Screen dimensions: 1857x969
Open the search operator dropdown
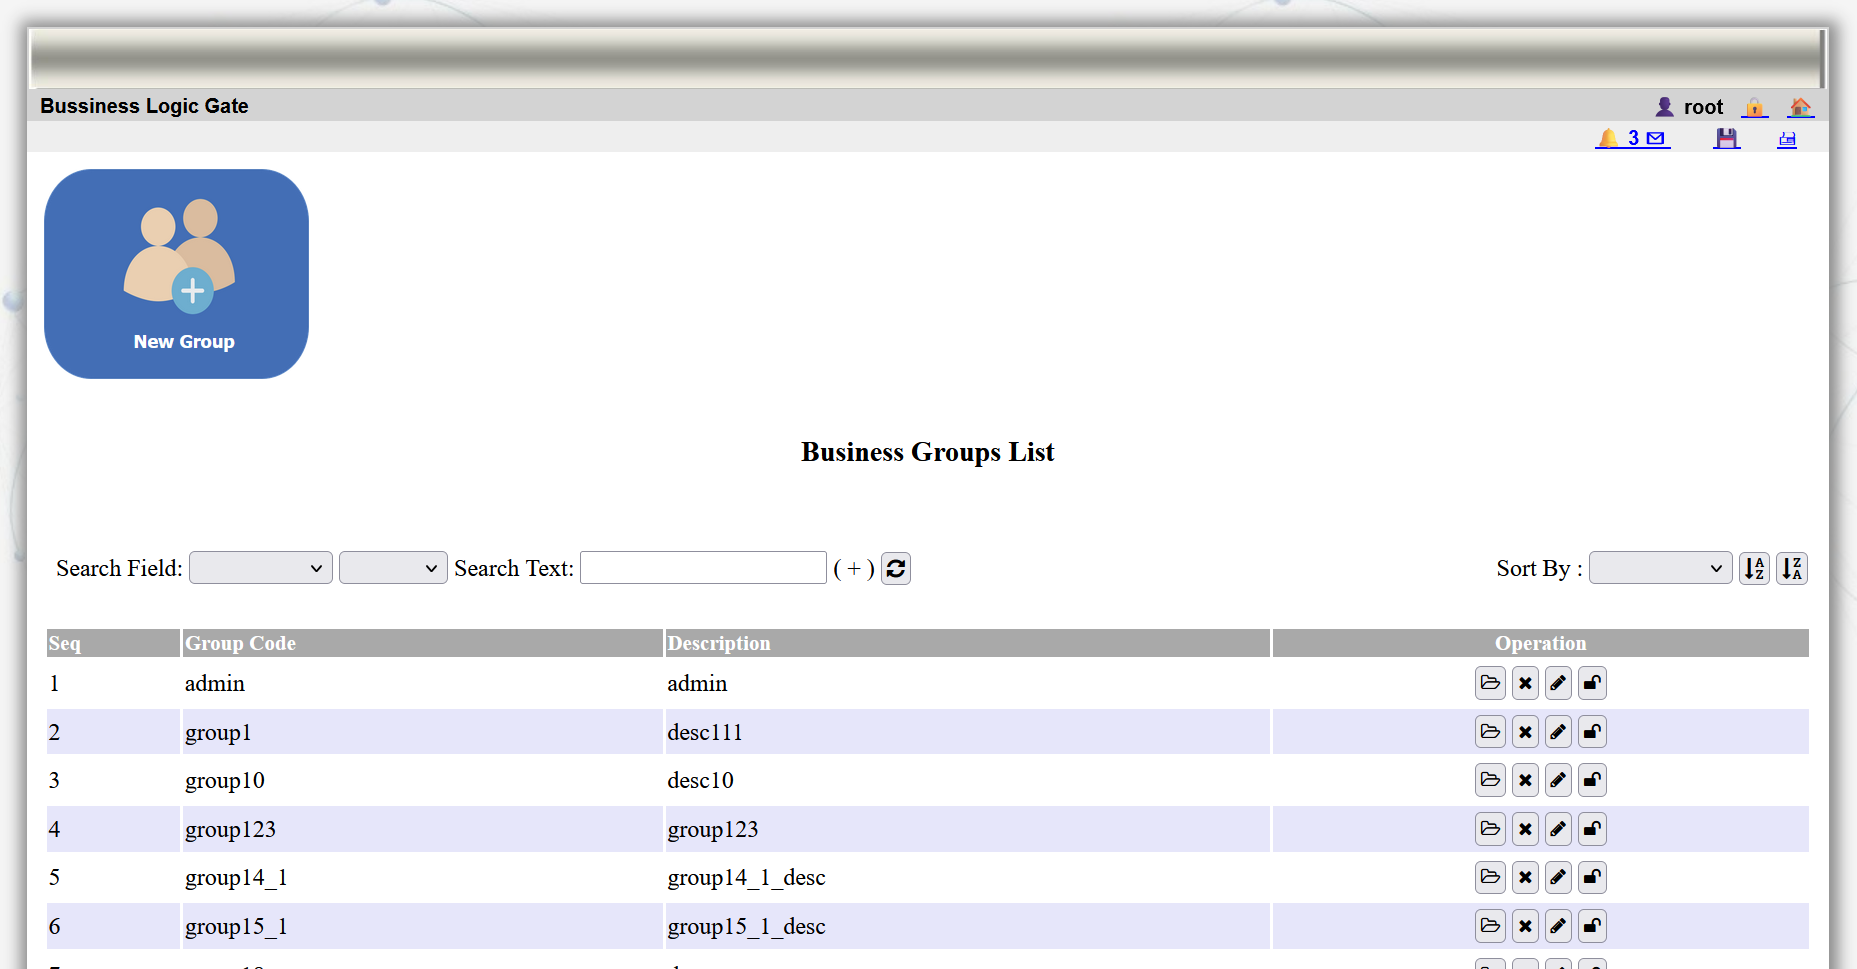pyautogui.click(x=392, y=568)
